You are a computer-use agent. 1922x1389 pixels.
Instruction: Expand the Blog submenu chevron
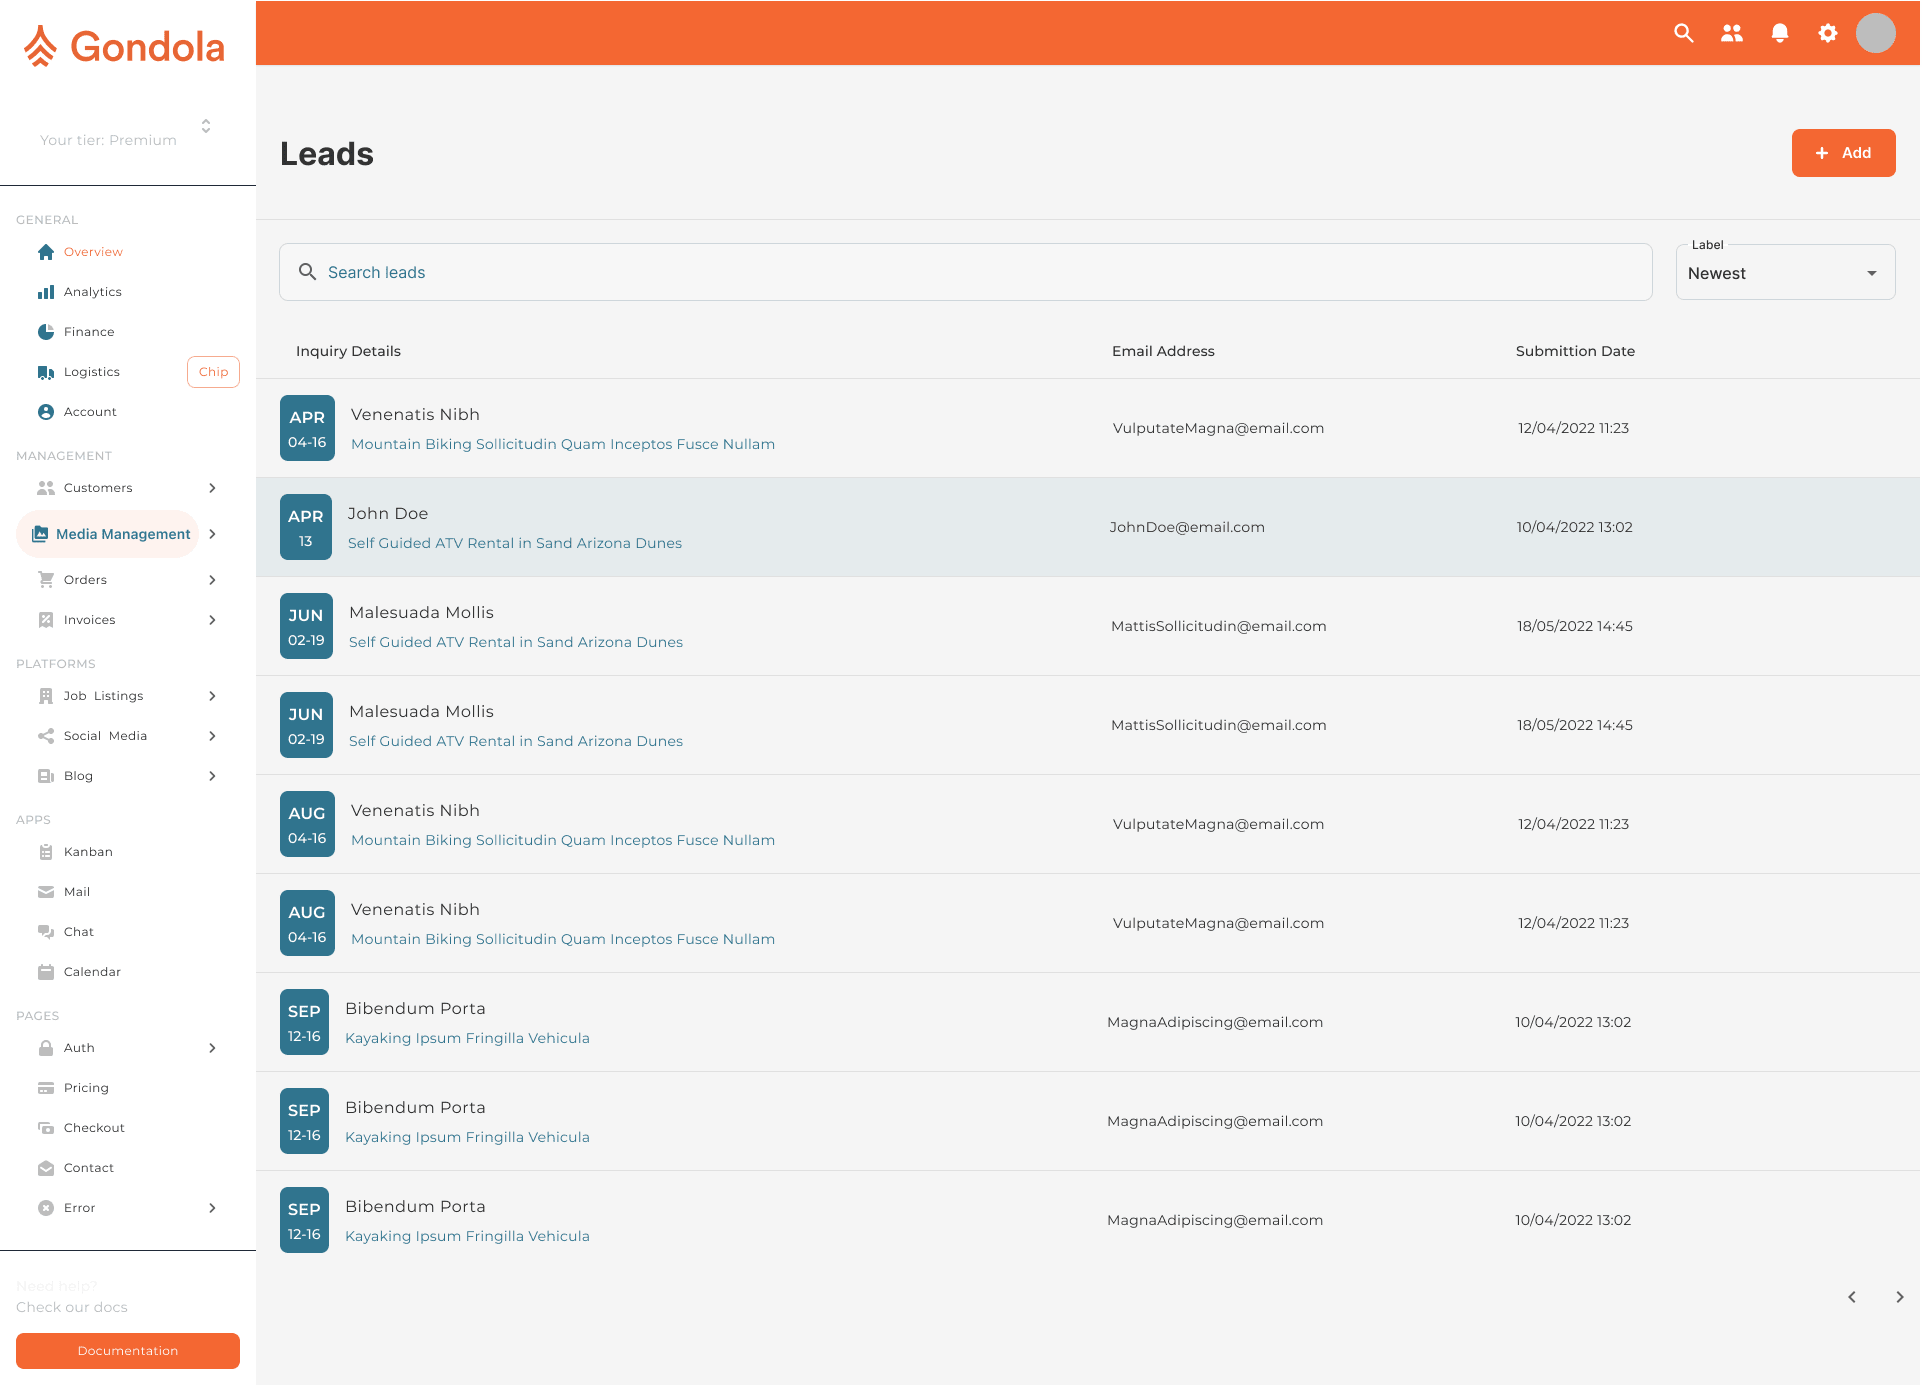[212, 776]
